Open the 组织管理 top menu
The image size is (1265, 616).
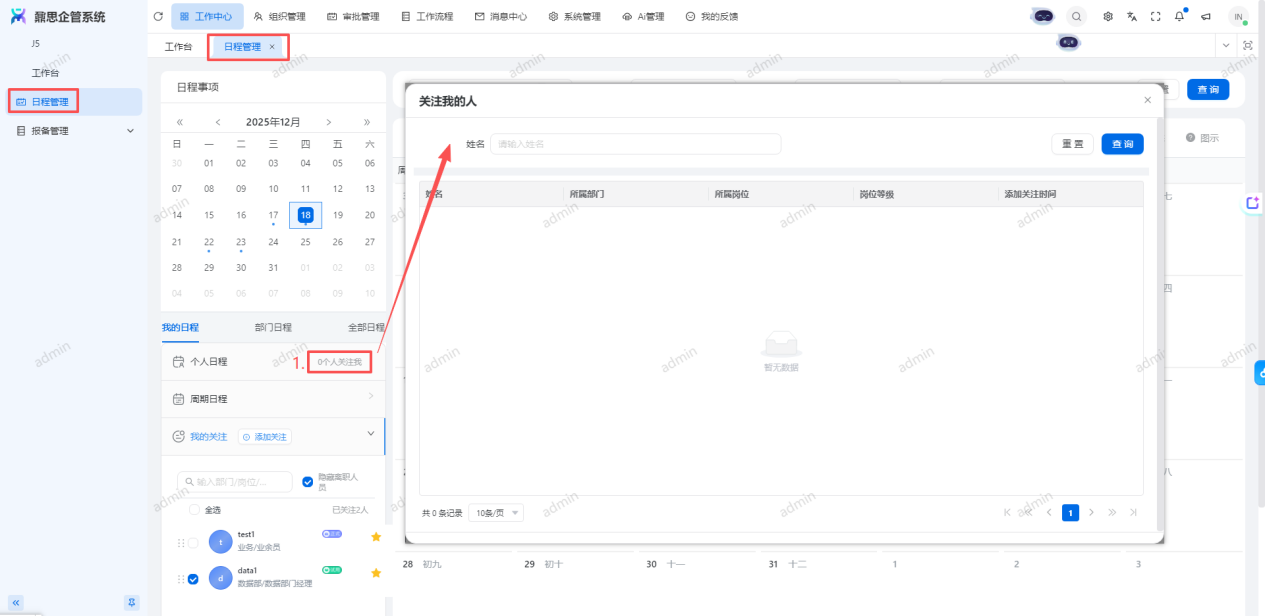coord(279,17)
